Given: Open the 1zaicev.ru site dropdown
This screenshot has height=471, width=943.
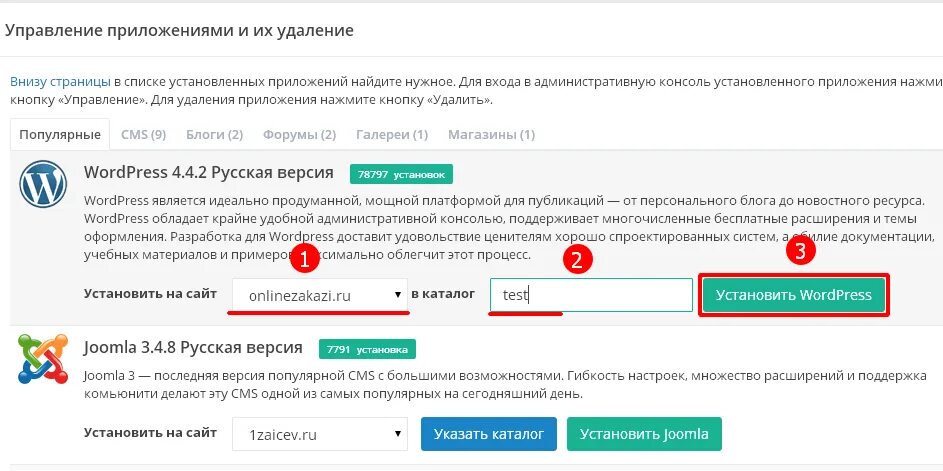Looking at the screenshot, I should click(x=320, y=434).
